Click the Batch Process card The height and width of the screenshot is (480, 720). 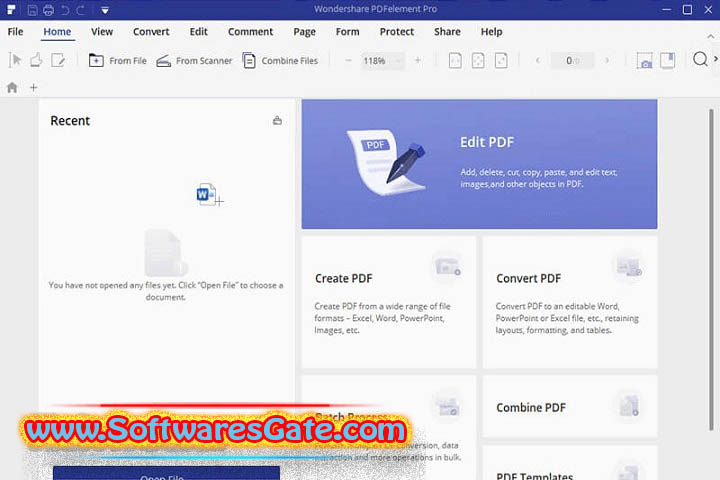tap(389, 427)
